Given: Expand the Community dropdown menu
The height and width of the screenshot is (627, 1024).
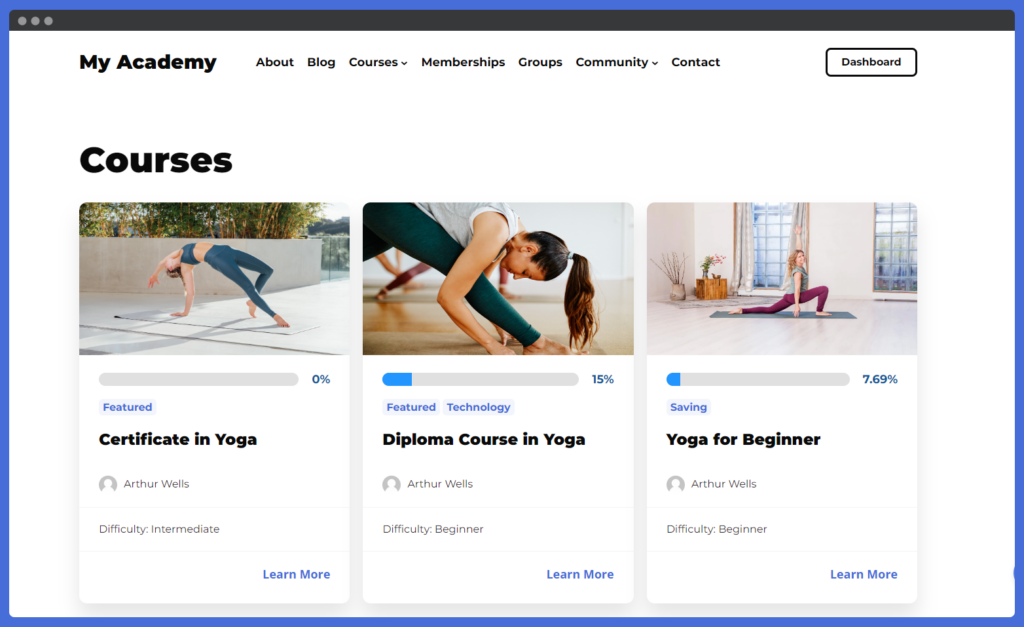Looking at the screenshot, I should [x=616, y=62].
